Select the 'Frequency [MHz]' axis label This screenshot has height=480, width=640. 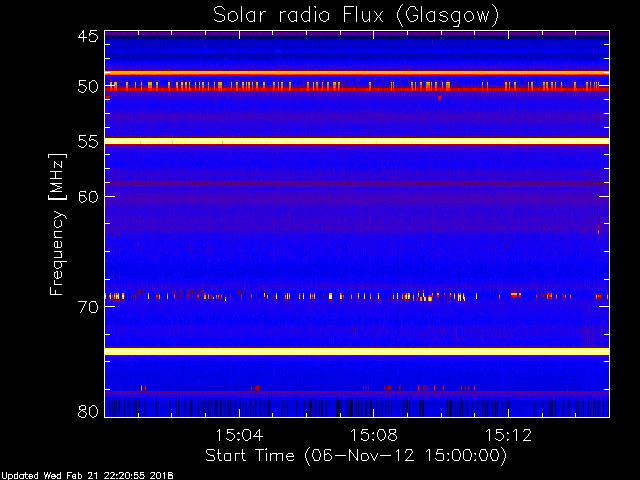pos(57,224)
